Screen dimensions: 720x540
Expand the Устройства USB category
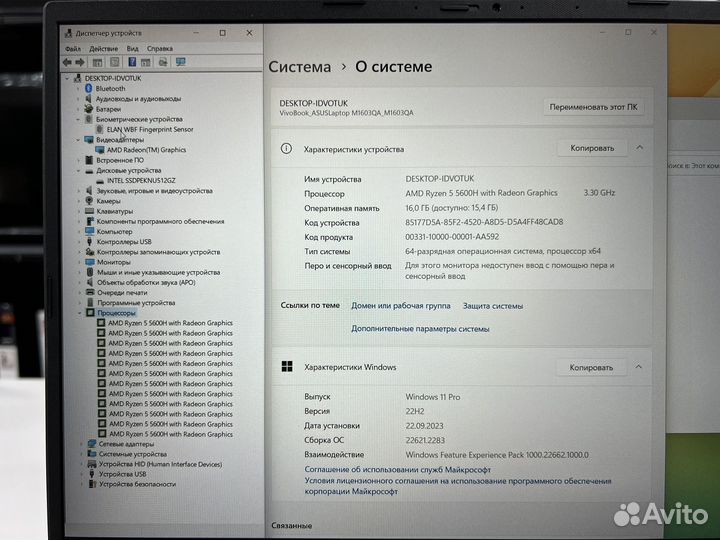[82, 474]
